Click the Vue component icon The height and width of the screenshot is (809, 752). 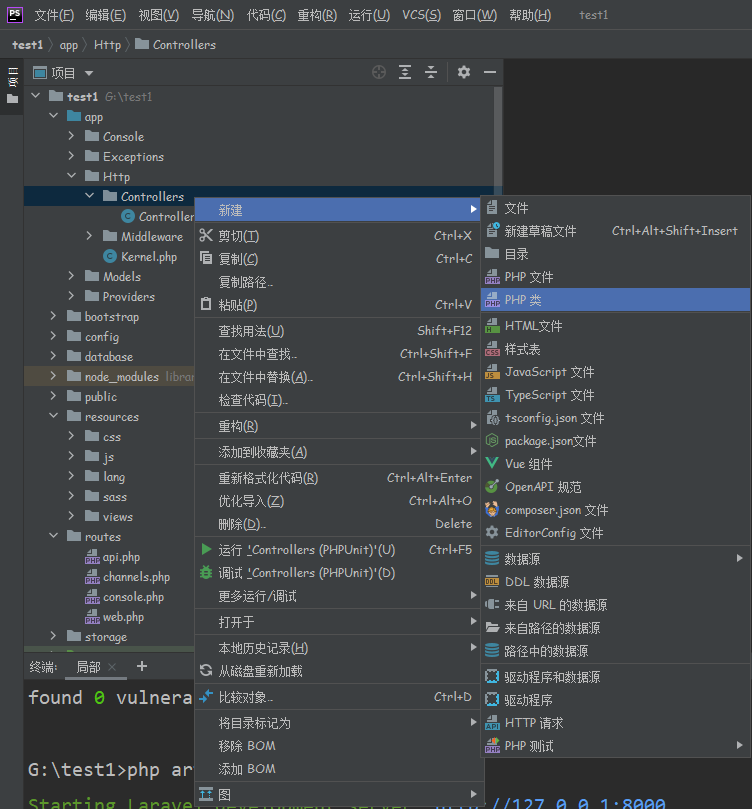(x=492, y=463)
